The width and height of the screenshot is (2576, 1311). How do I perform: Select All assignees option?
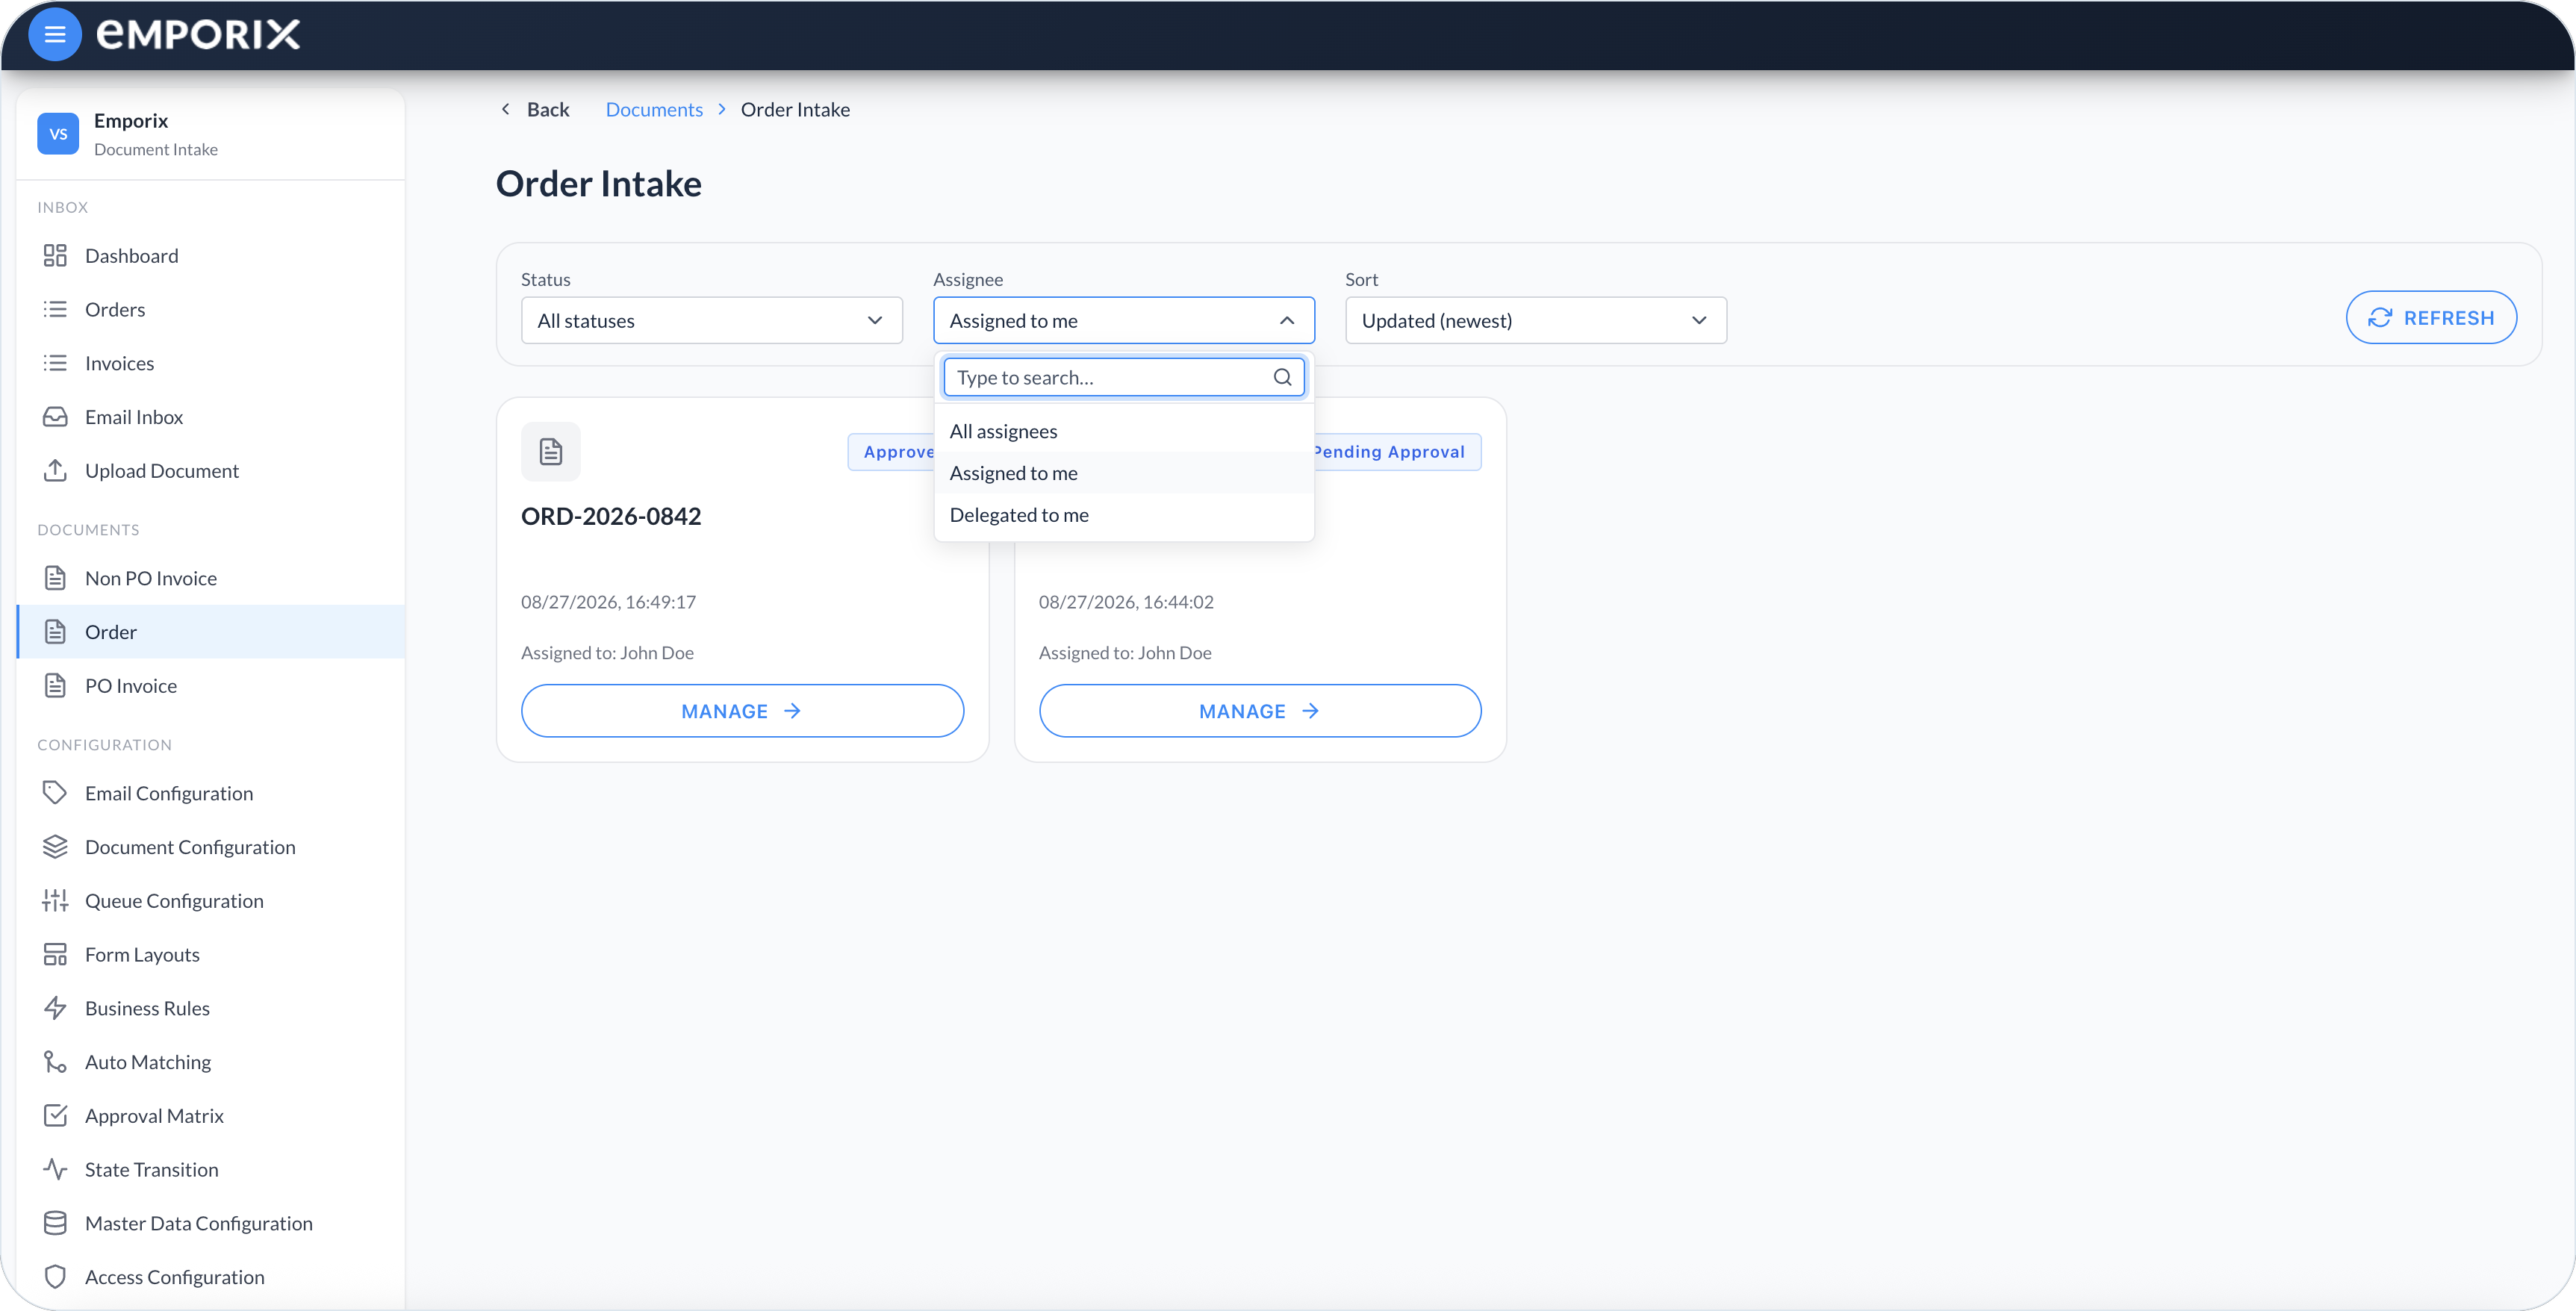(x=1124, y=431)
